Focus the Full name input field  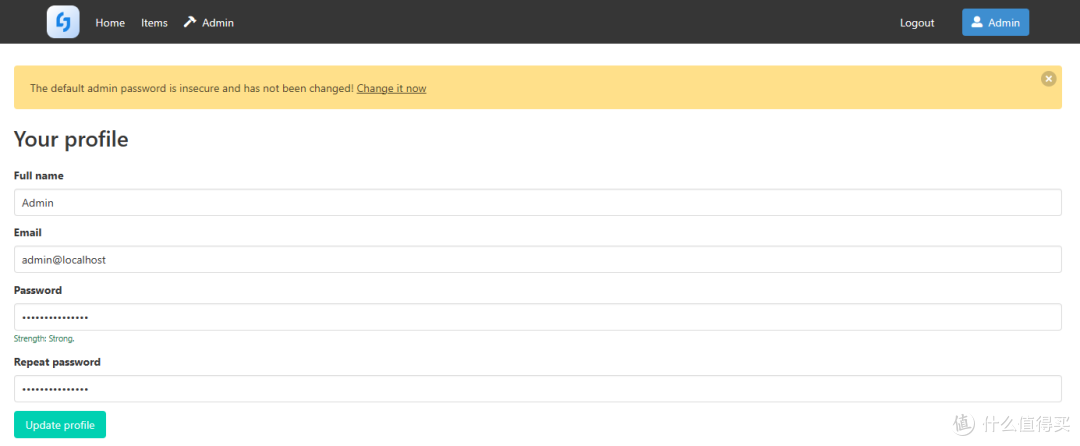(537, 202)
